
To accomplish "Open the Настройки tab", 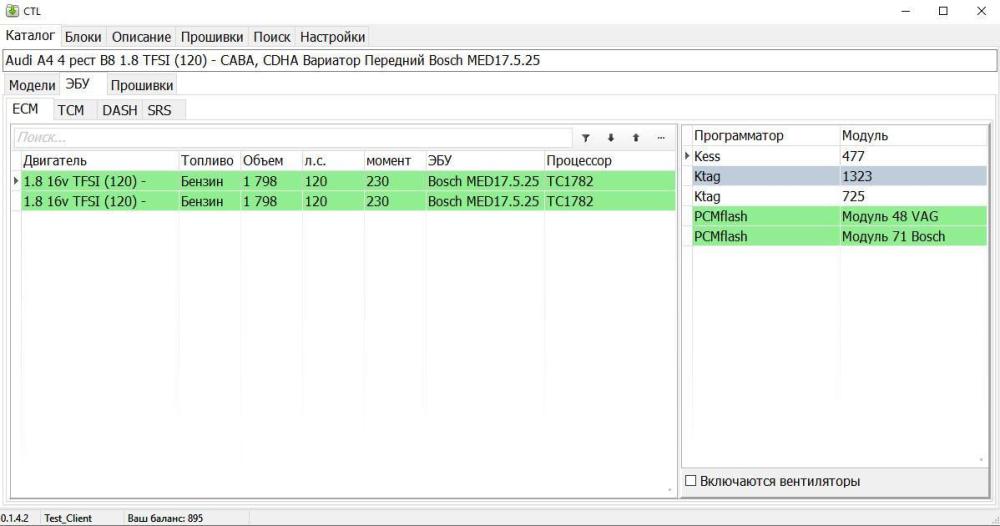I will pyautogui.click(x=332, y=36).
